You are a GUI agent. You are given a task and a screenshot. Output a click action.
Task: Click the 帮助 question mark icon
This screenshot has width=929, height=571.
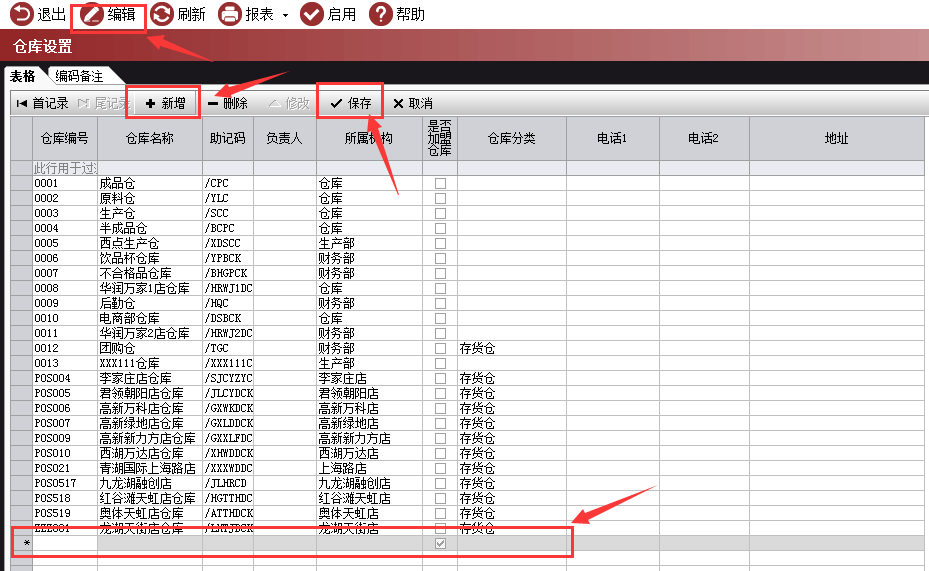coord(380,14)
